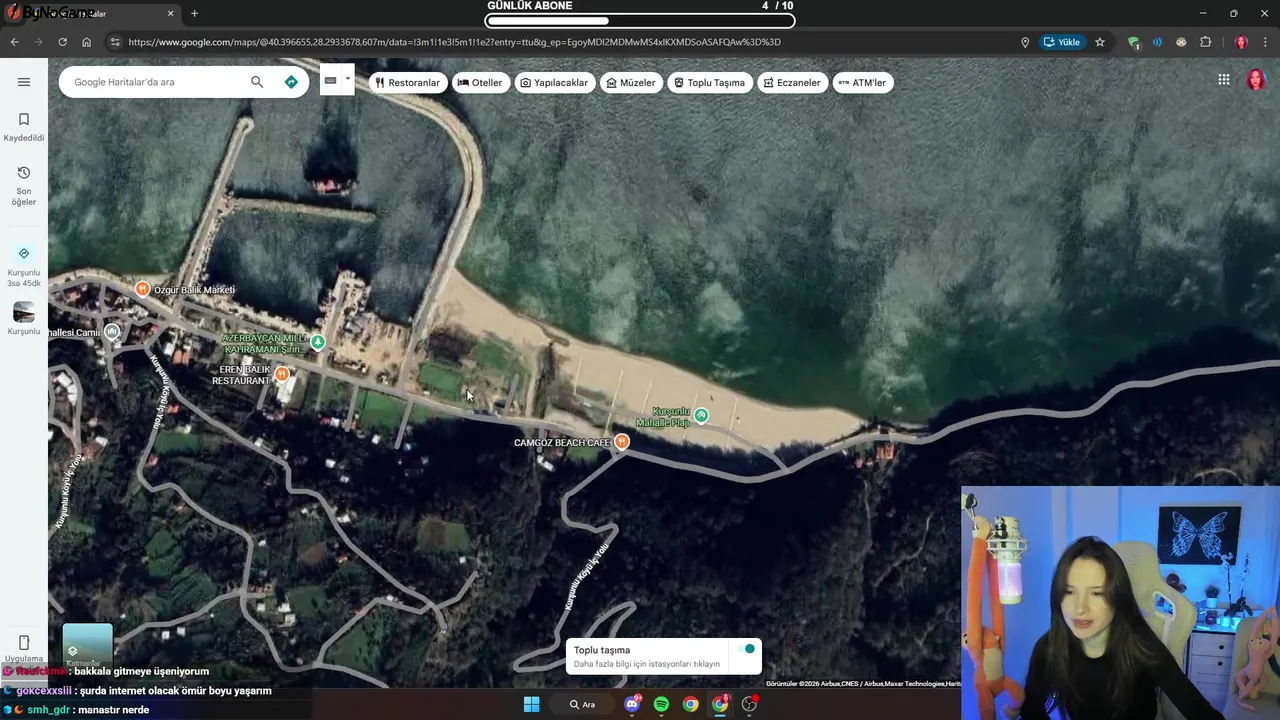1280x720 pixels.
Task: Open Spotify from the taskbar
Action: point(661,704)
